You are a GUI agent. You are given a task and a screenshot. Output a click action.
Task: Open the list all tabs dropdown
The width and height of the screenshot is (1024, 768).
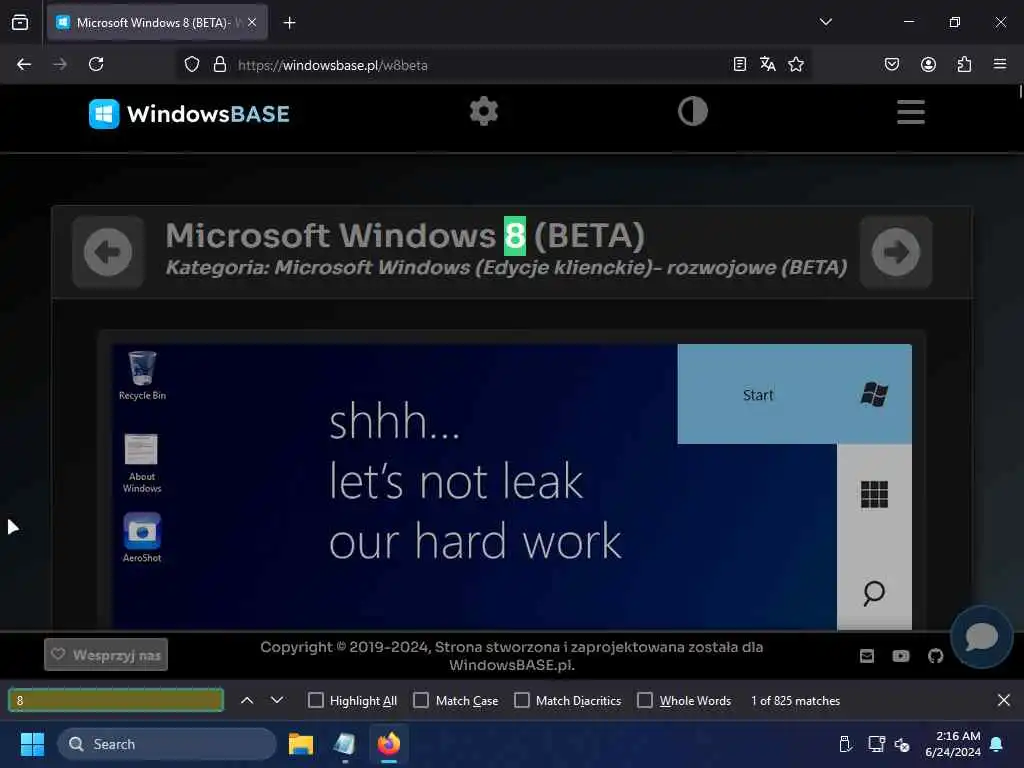825,22
